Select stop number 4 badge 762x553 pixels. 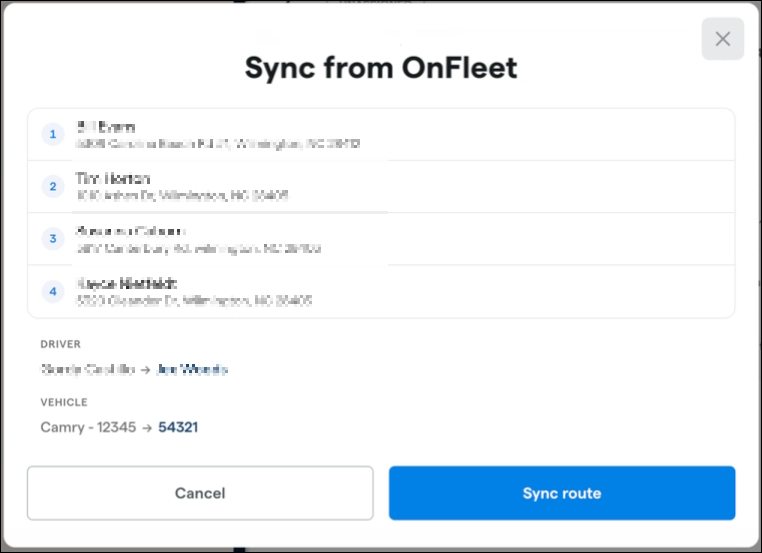[53, 291]
